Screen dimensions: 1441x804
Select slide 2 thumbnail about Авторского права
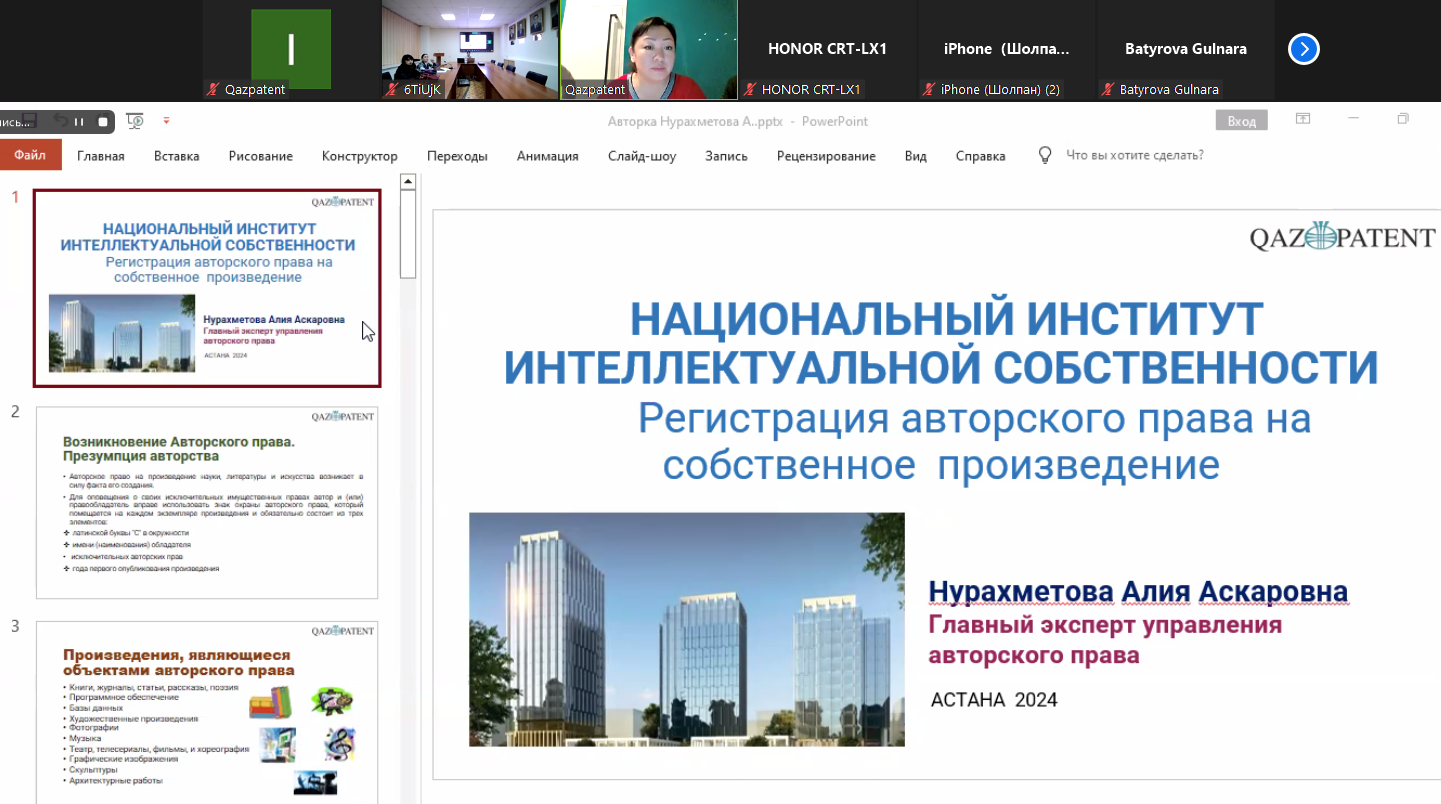tap(207, 502)
